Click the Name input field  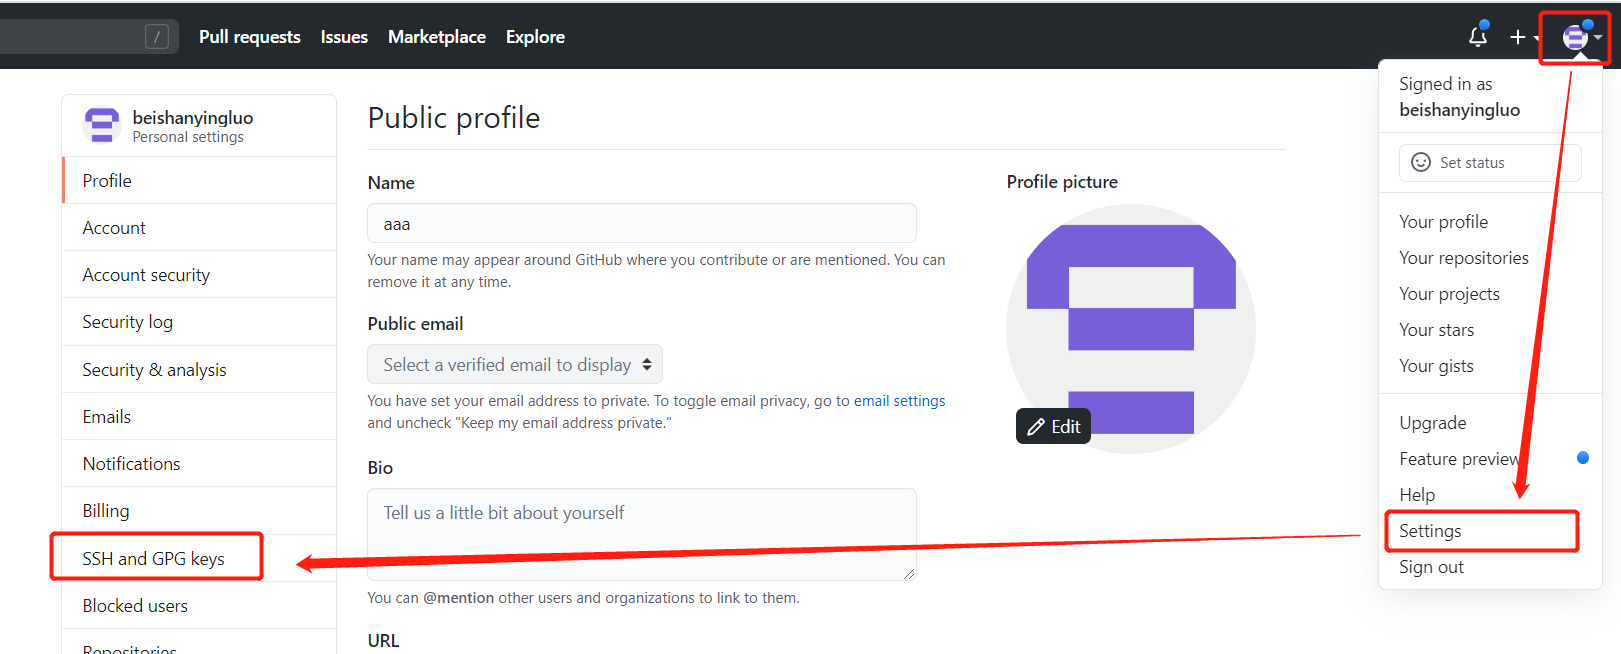point(642,223)
